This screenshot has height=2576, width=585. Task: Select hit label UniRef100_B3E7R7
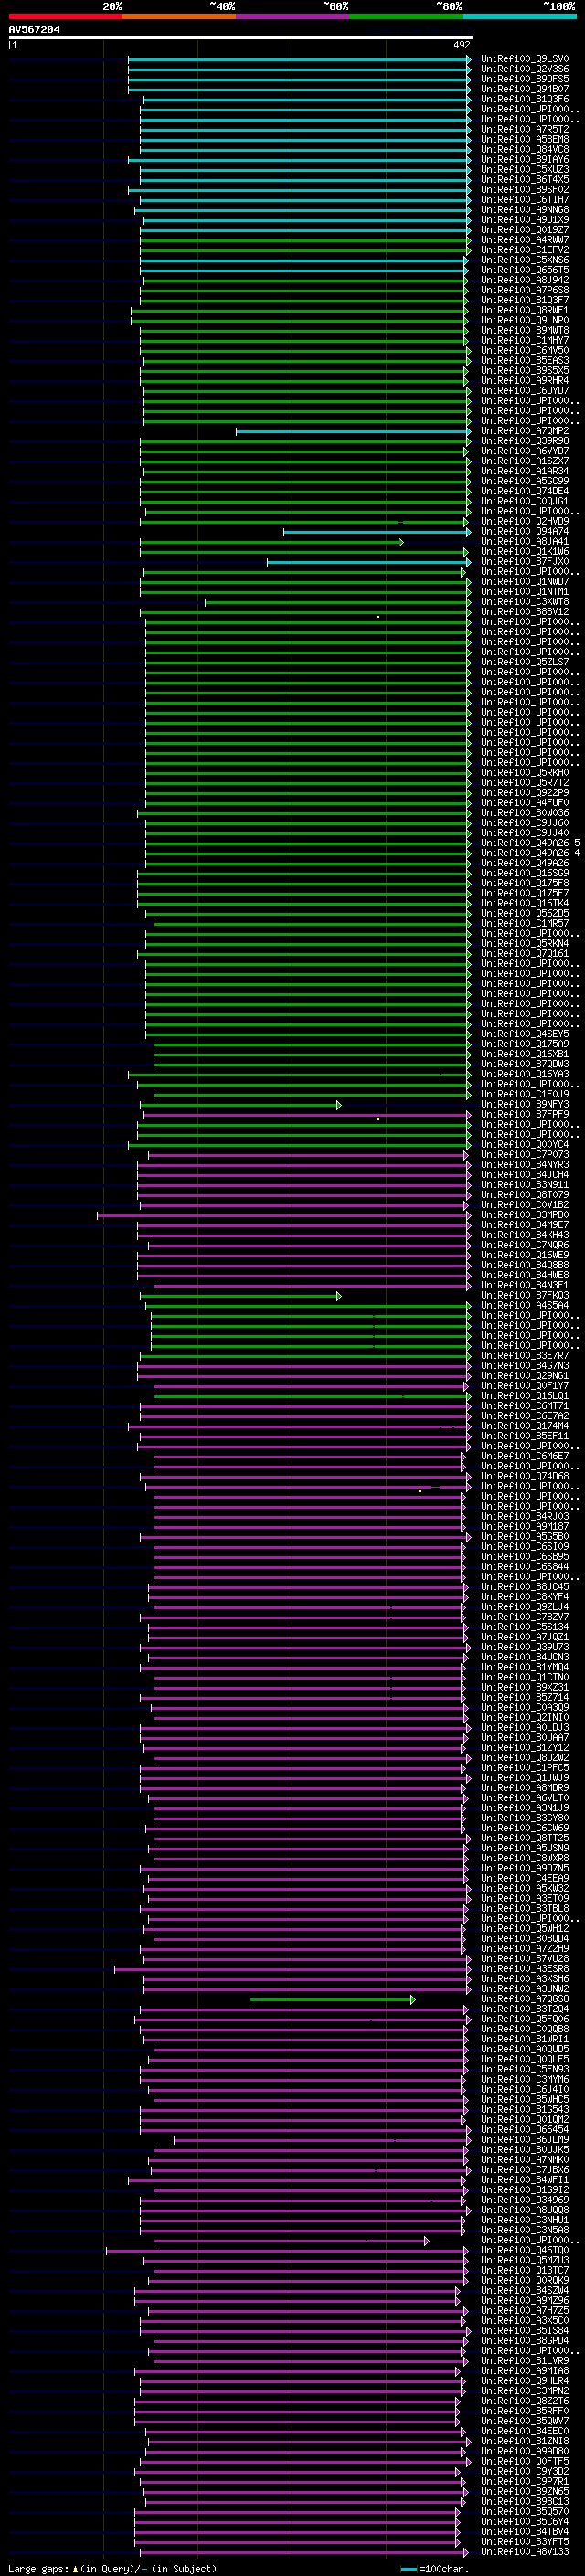click(x=525, y=1356)
